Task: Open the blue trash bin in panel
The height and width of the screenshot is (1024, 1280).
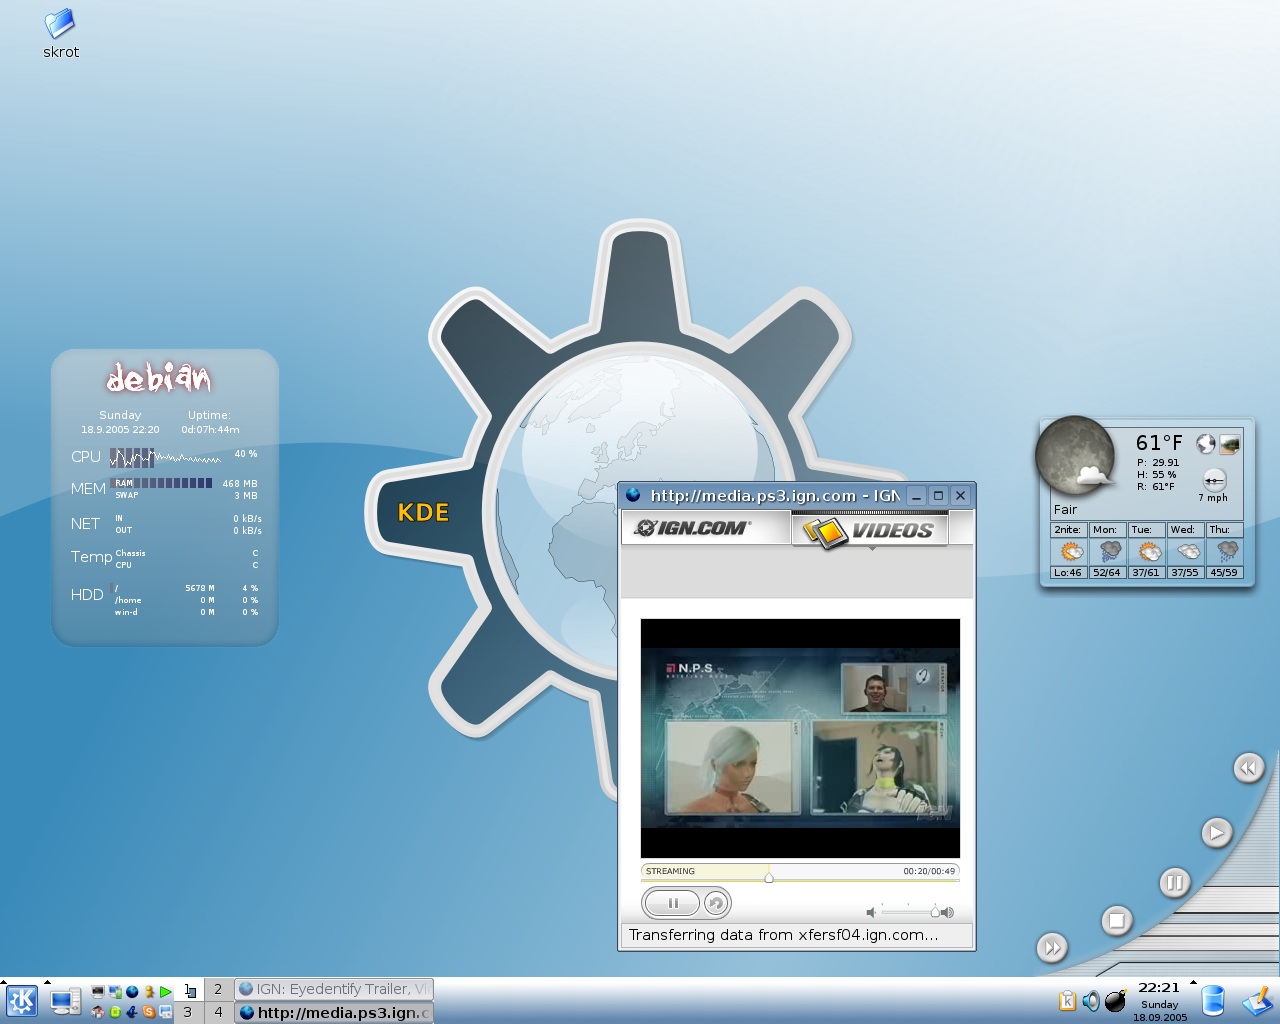Action: tap(1213, 1000)
